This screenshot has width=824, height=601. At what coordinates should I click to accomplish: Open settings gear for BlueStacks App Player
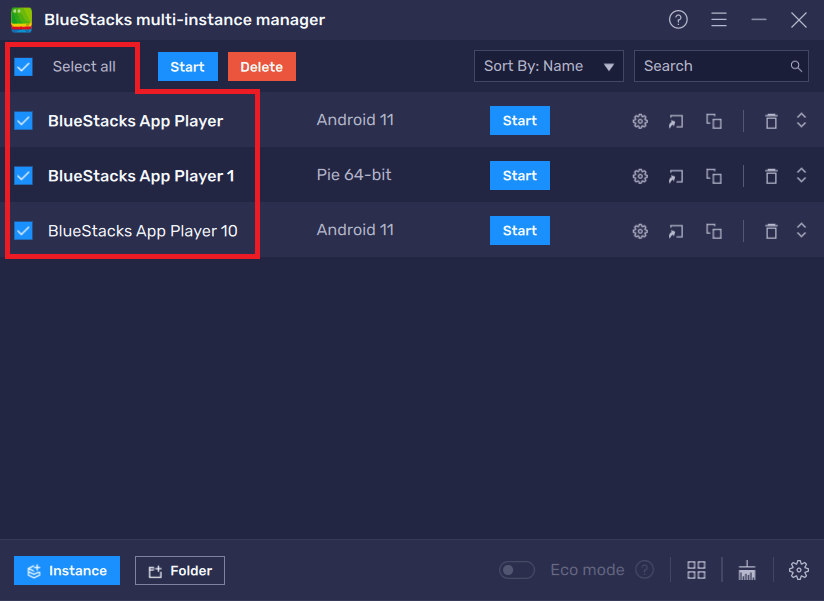pyautogui.click(x=640, y=120)
